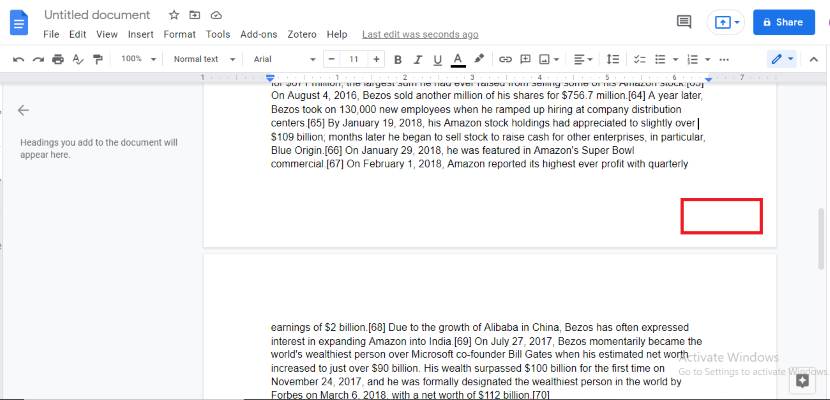Click the right indent marker on ruler
Image resolution: width=830 pixels, height=400 pixels.
coord(708,79)
